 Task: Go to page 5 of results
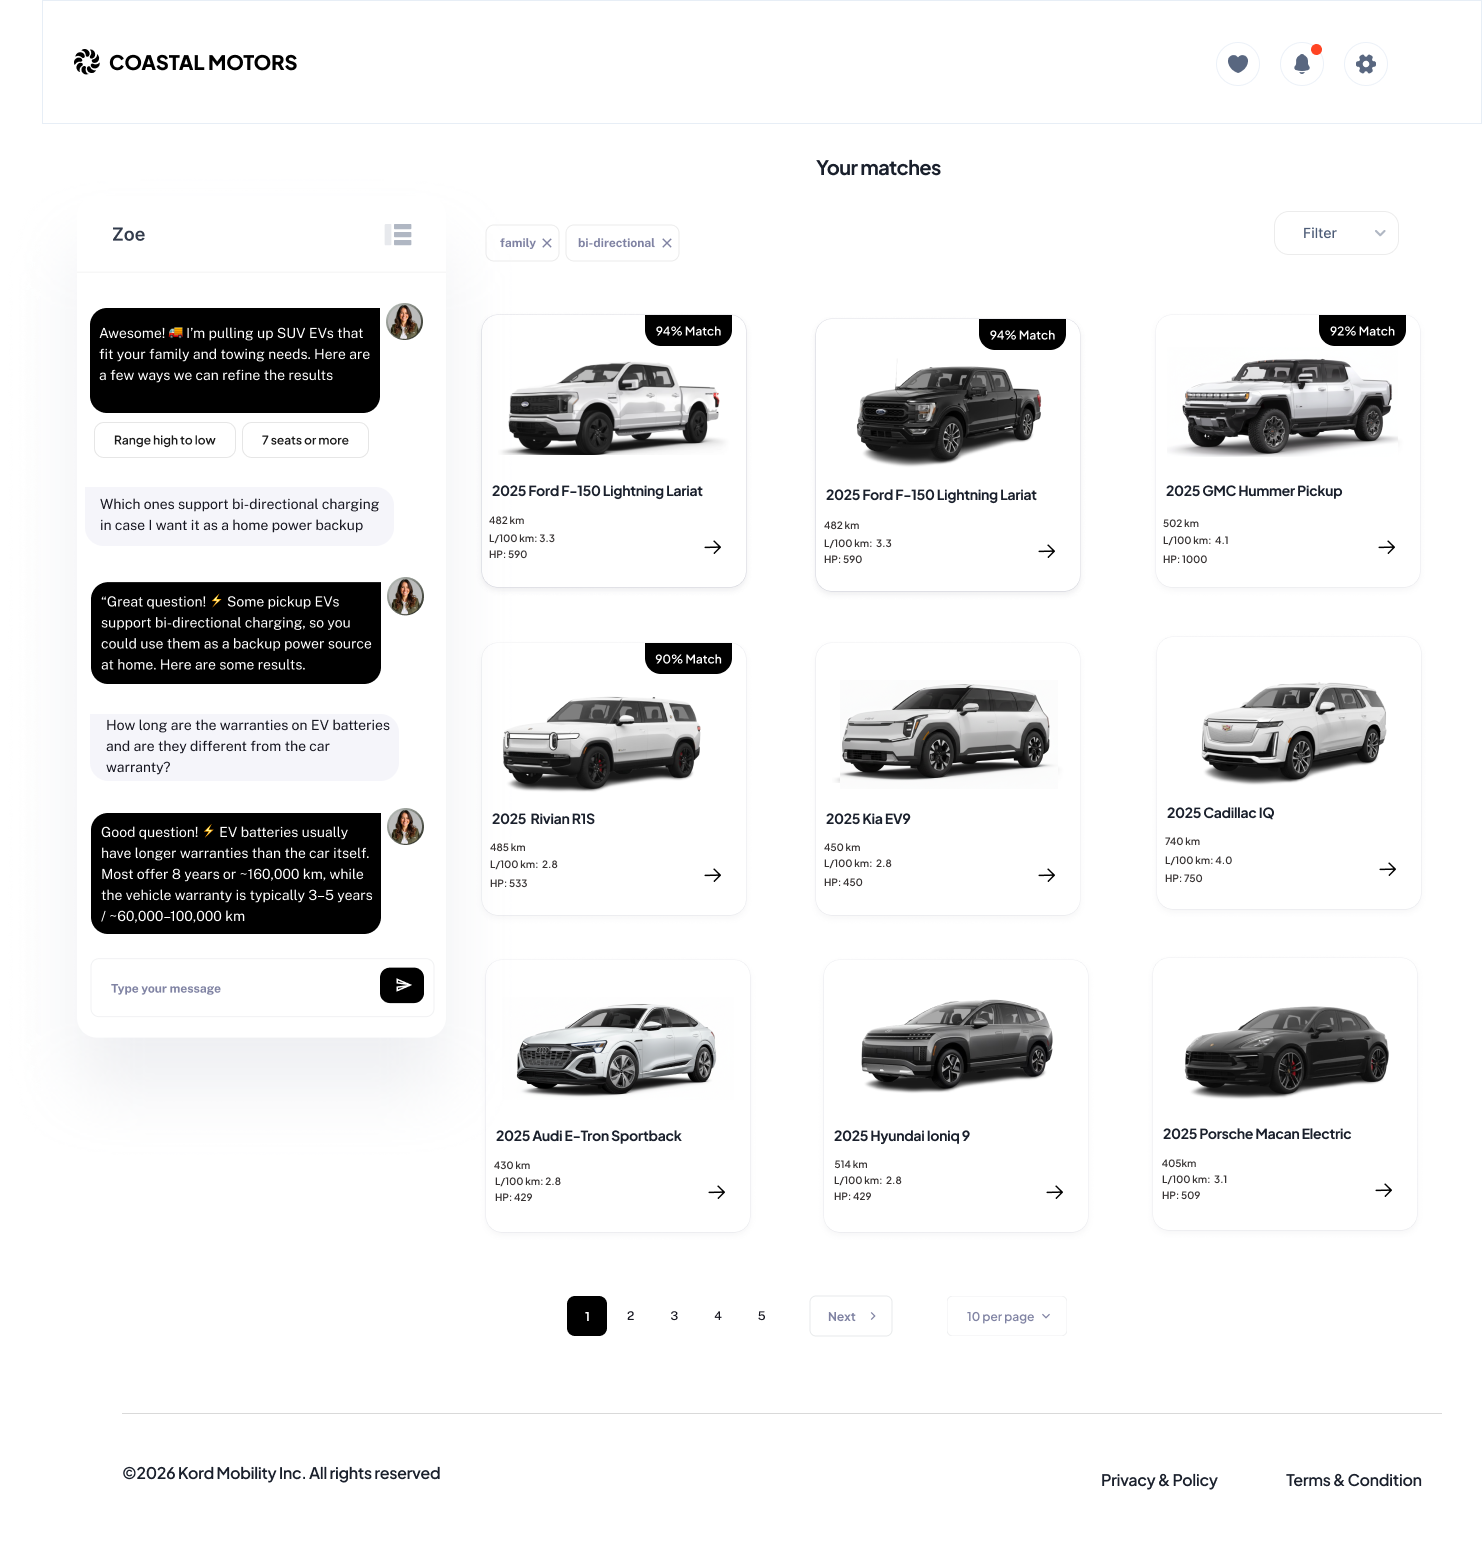pos(762,1316)
